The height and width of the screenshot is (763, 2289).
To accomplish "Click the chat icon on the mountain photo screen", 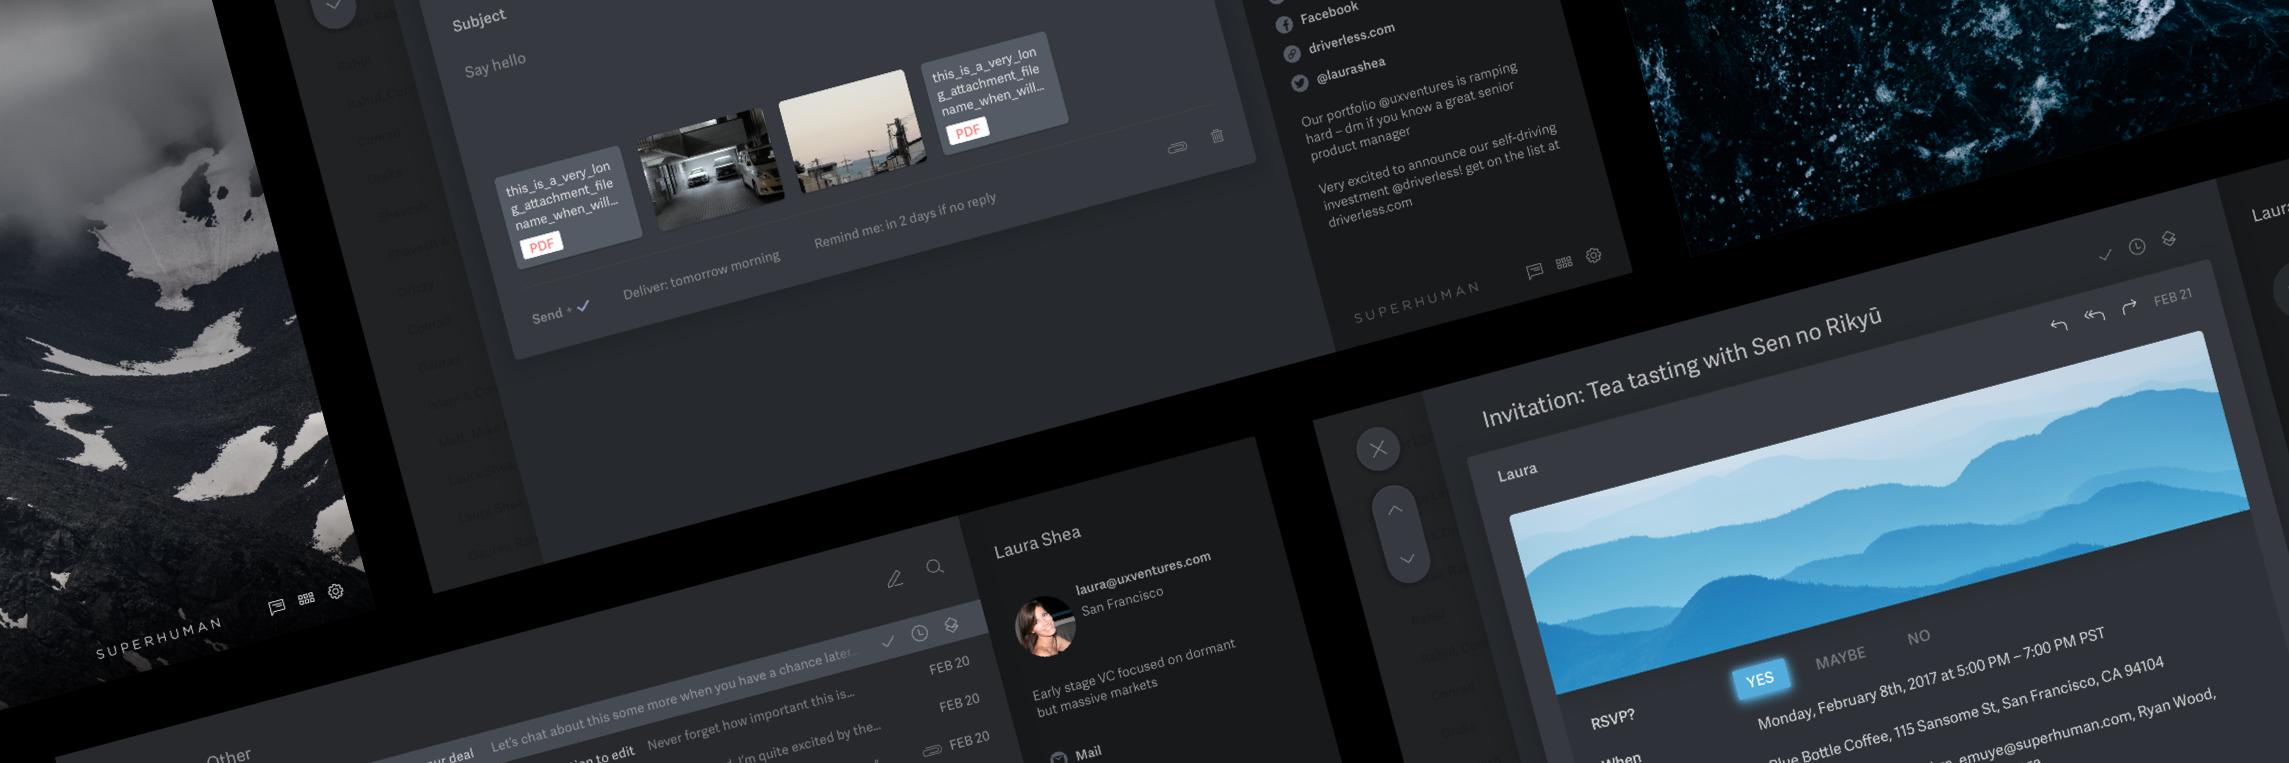I will pos(277,606).
